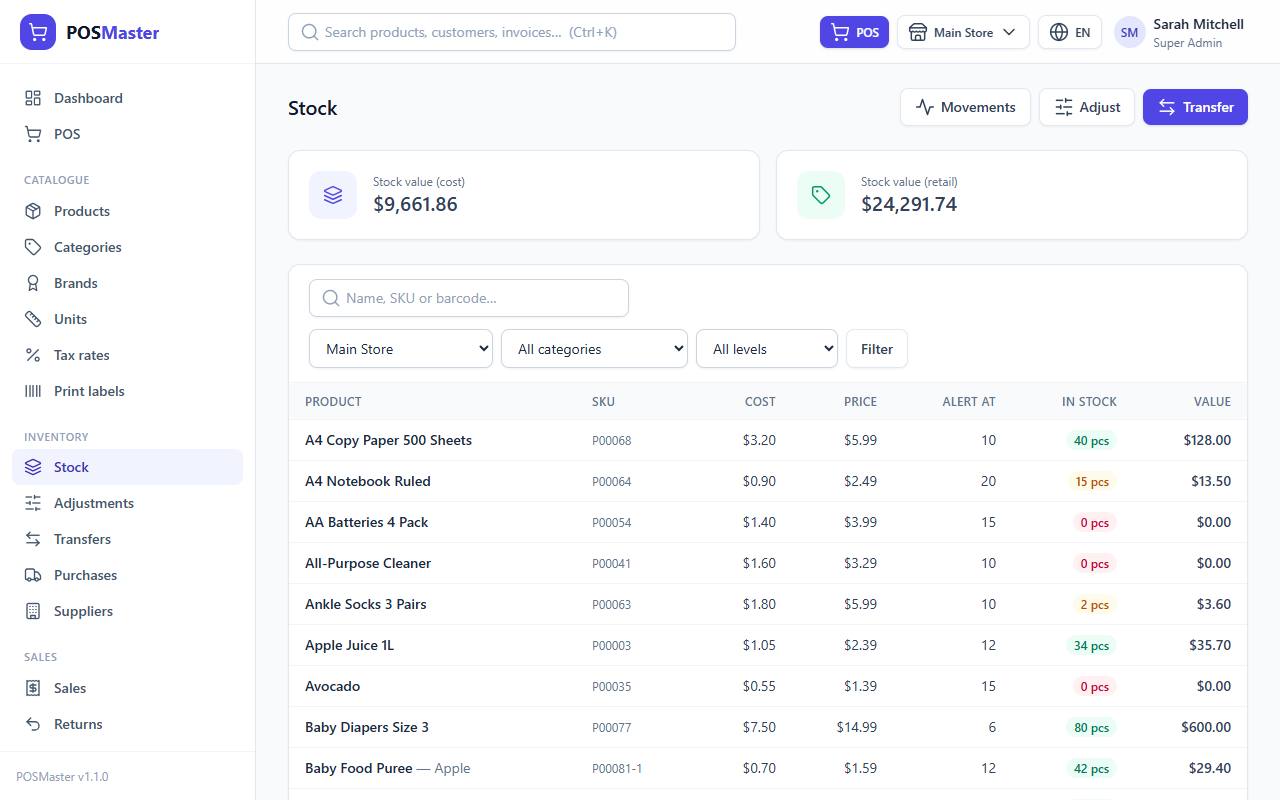Viewport: 1280px width, 800px height.
Task: Click the Name, SKU or barcode search box
Action: click(469, 298)
